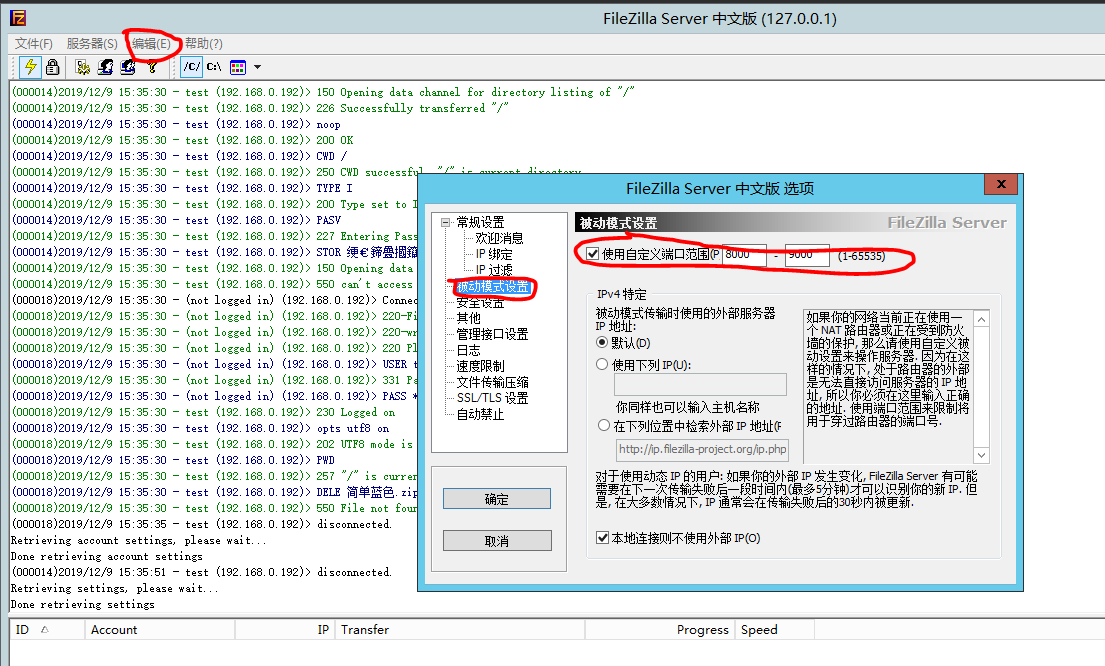Open the 服务器(S) menu
Viewport: 1105px width, 666px height.
[x=92, y=44]
